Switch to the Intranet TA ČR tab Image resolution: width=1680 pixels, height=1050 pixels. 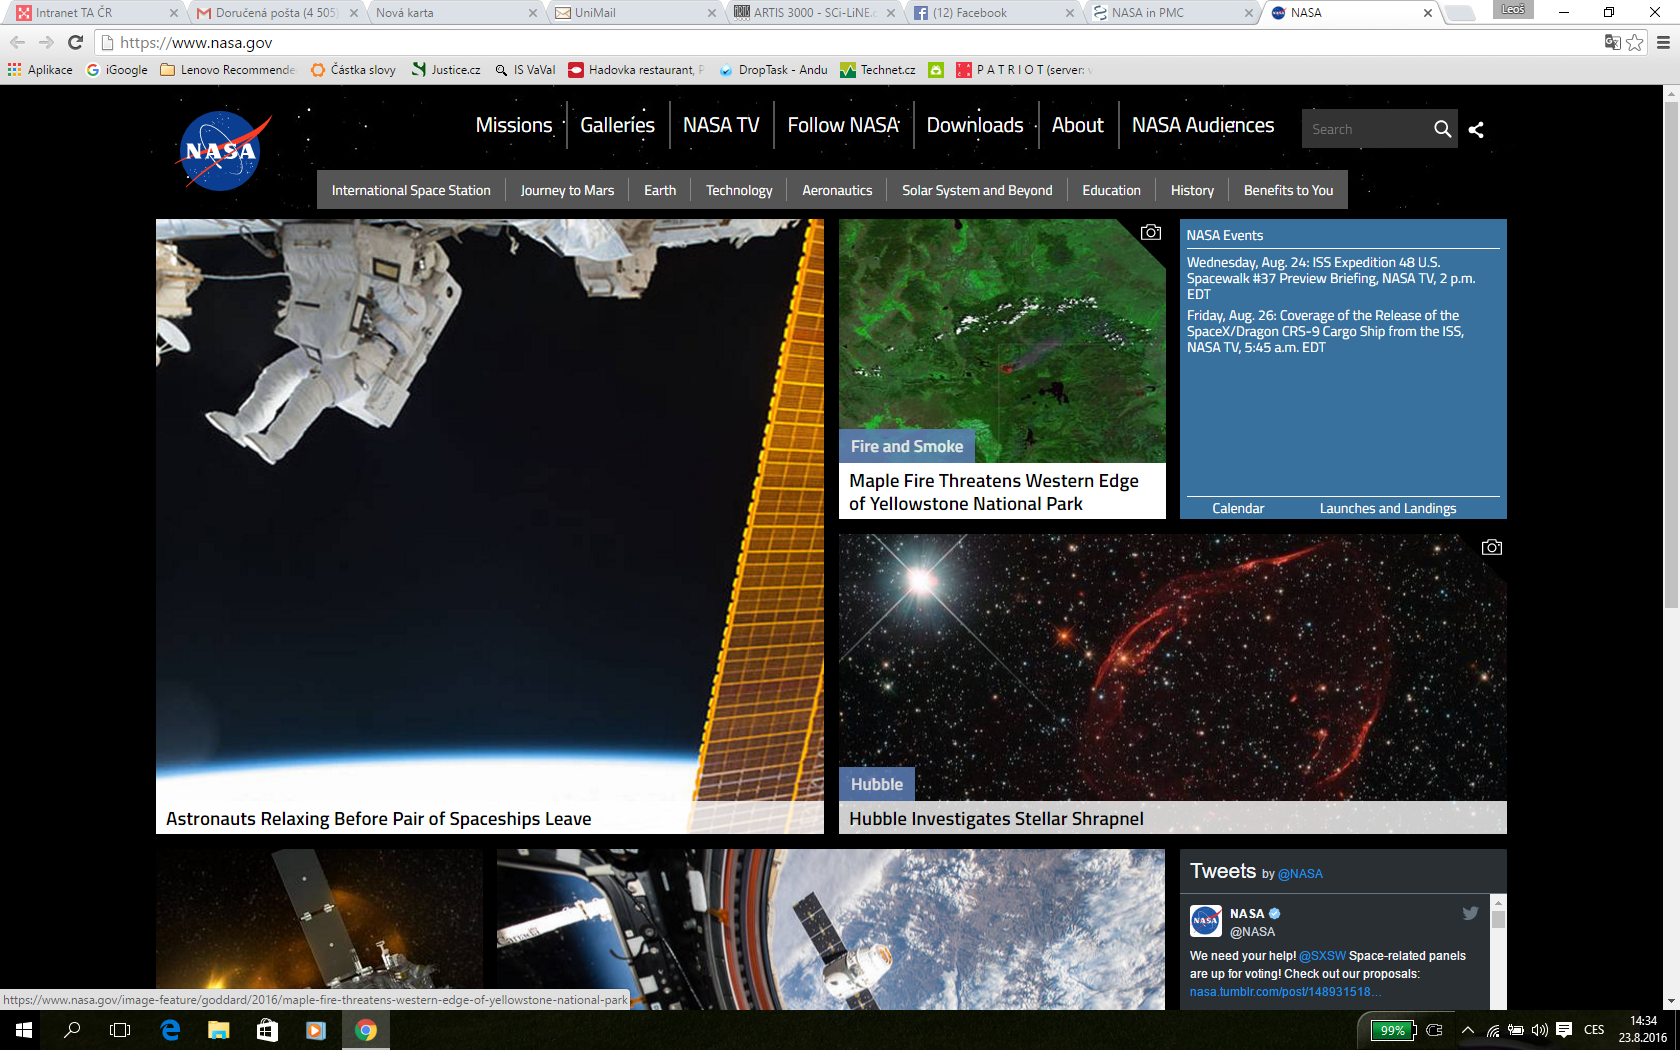point(96,13)
